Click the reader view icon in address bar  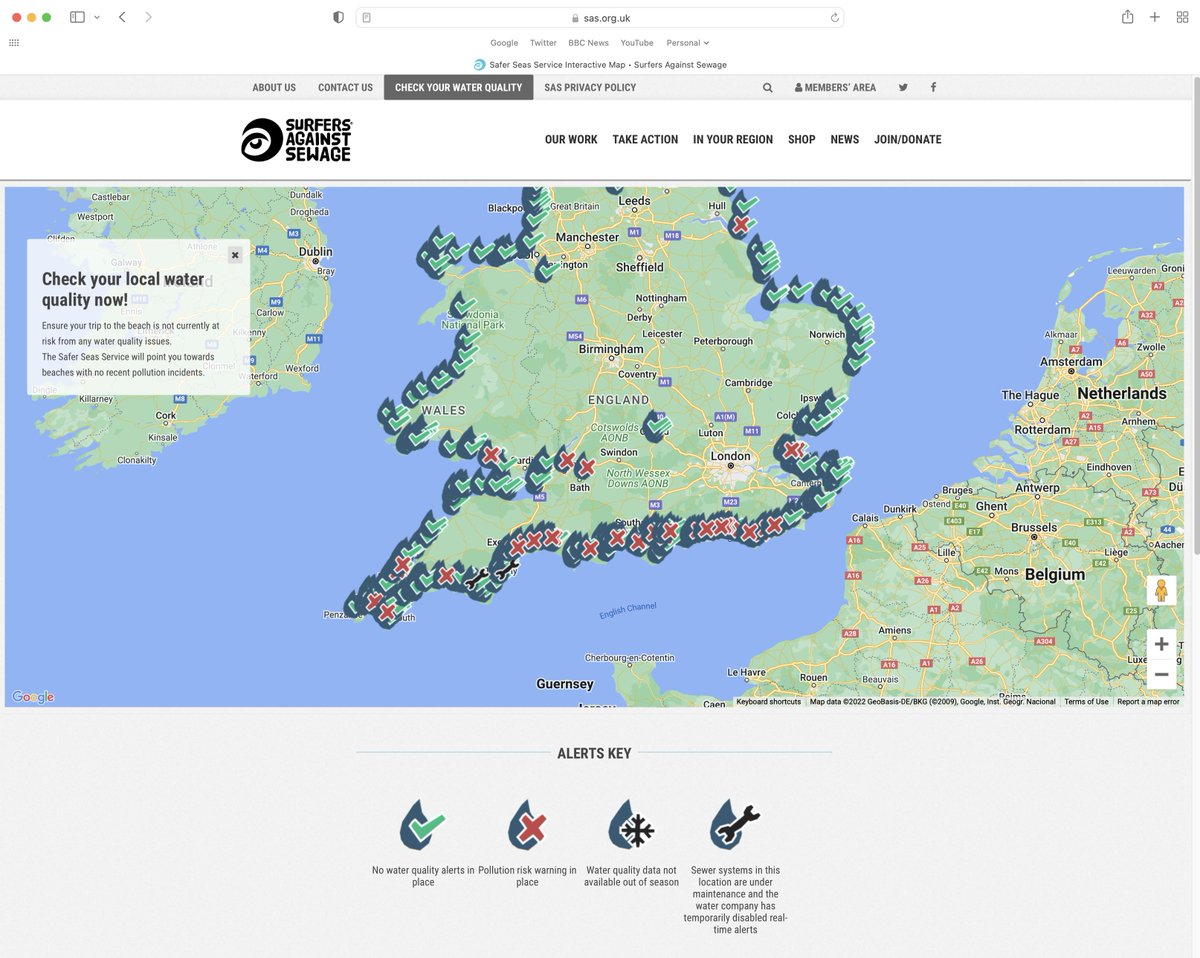pos(367,17)
